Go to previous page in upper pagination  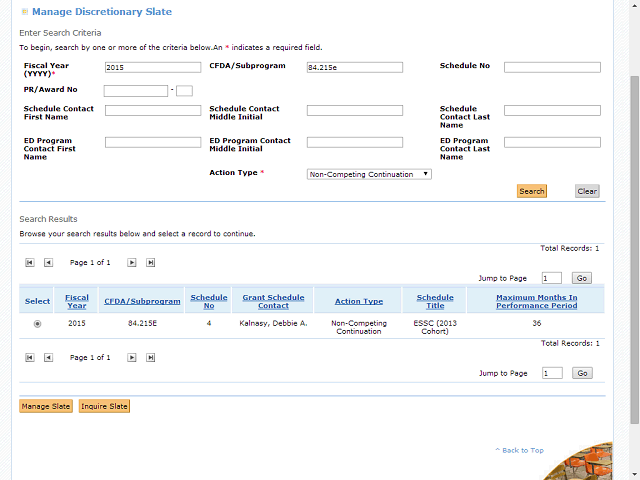48,262
